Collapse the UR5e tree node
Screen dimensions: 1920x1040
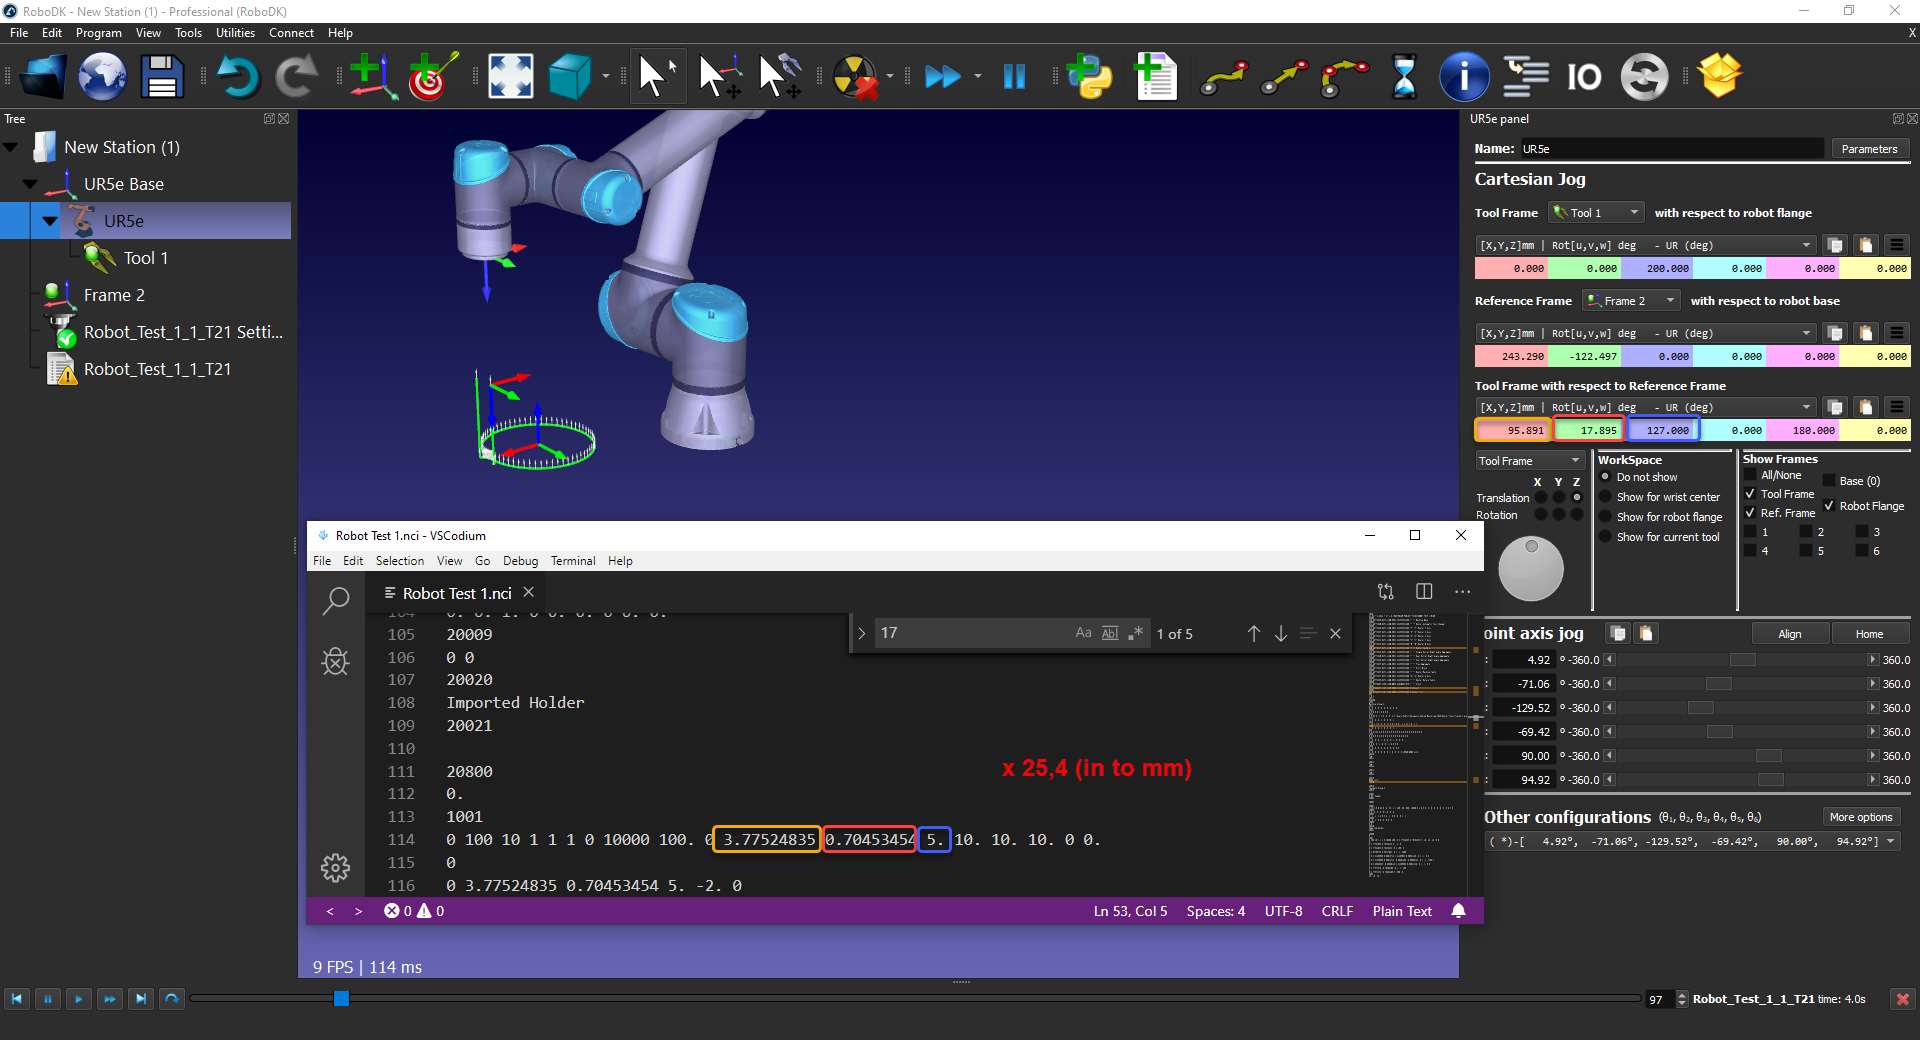[50, 221]
